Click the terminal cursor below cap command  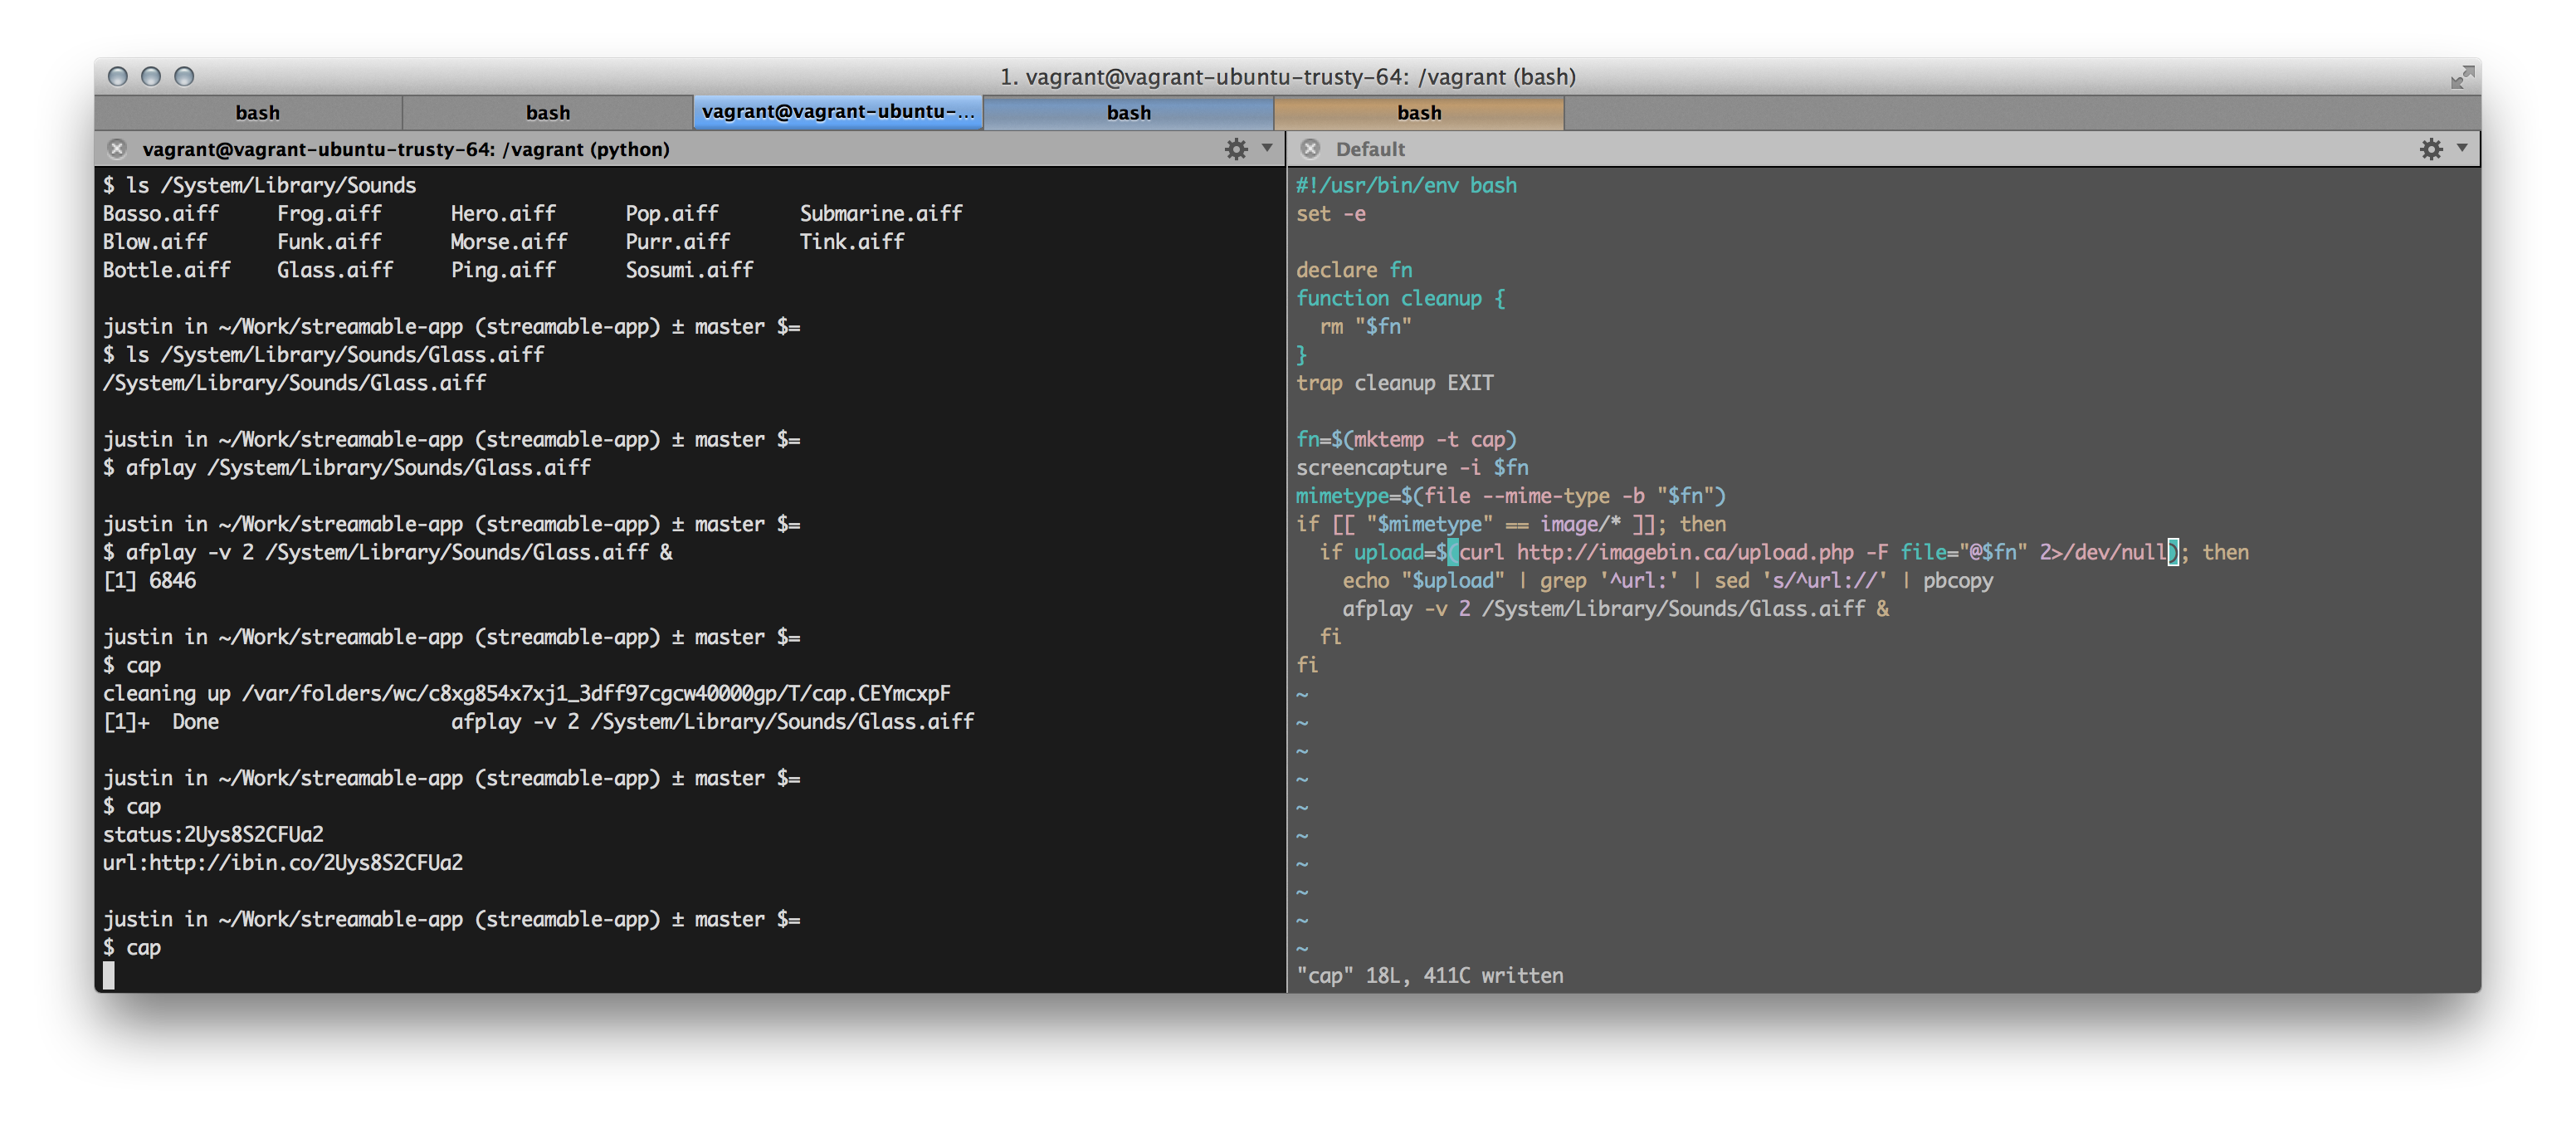pos(109,975)
